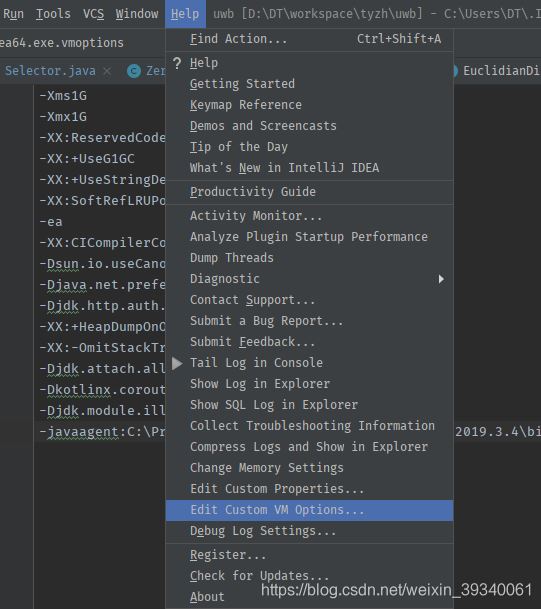Viewport: 541px width, 609px height.
Task: Close the Selector.java tab
Action: pos(107,71)
